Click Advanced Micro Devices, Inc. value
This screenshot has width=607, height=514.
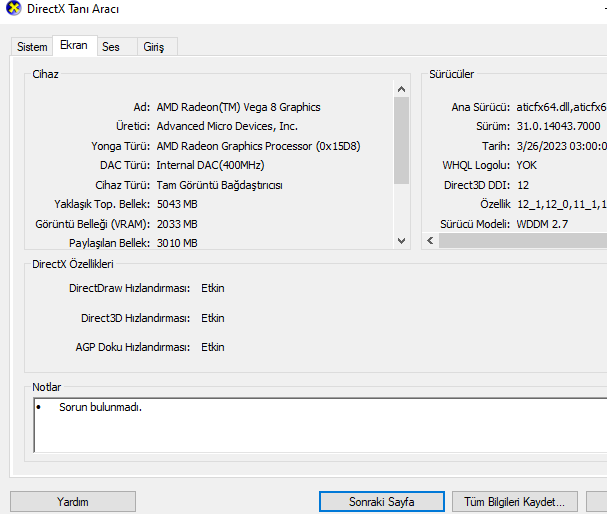227,126
